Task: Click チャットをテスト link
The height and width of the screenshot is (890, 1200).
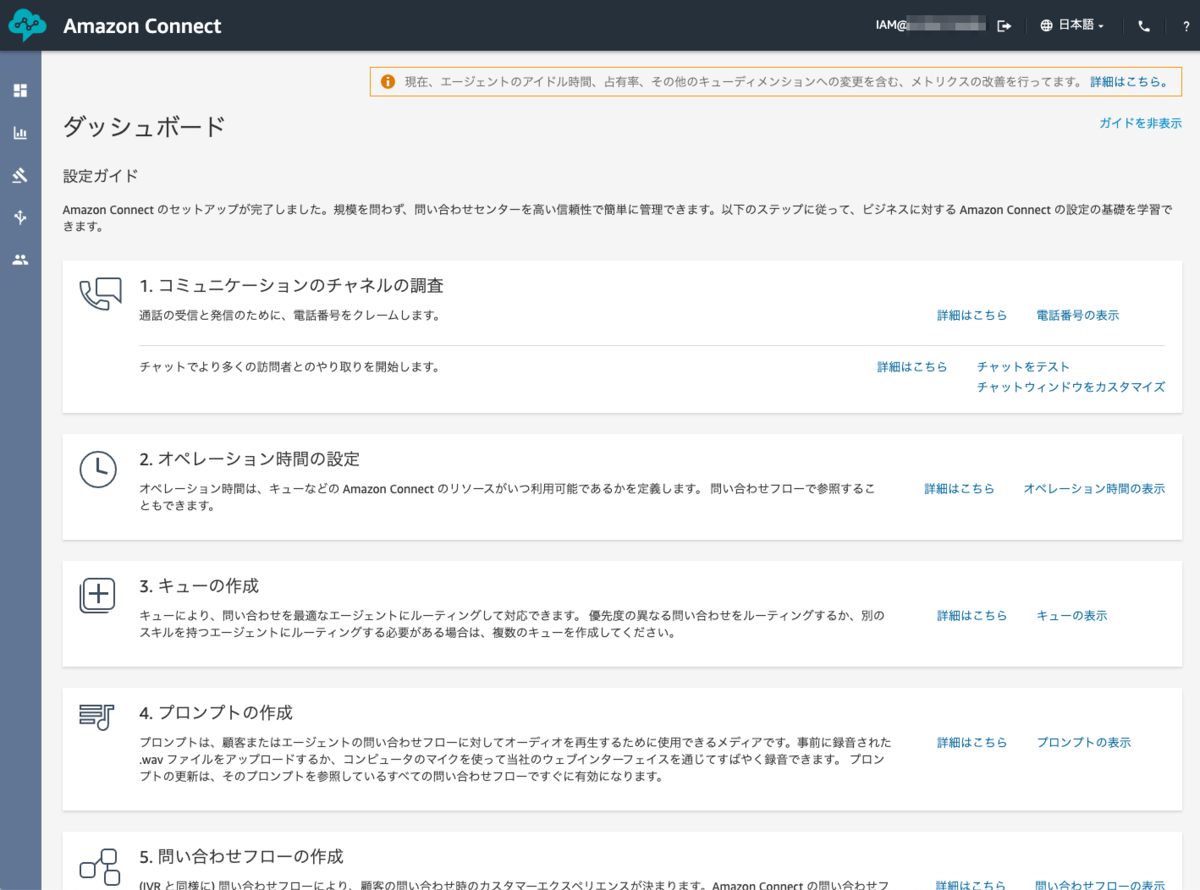Action: (x=1023, y=367)
